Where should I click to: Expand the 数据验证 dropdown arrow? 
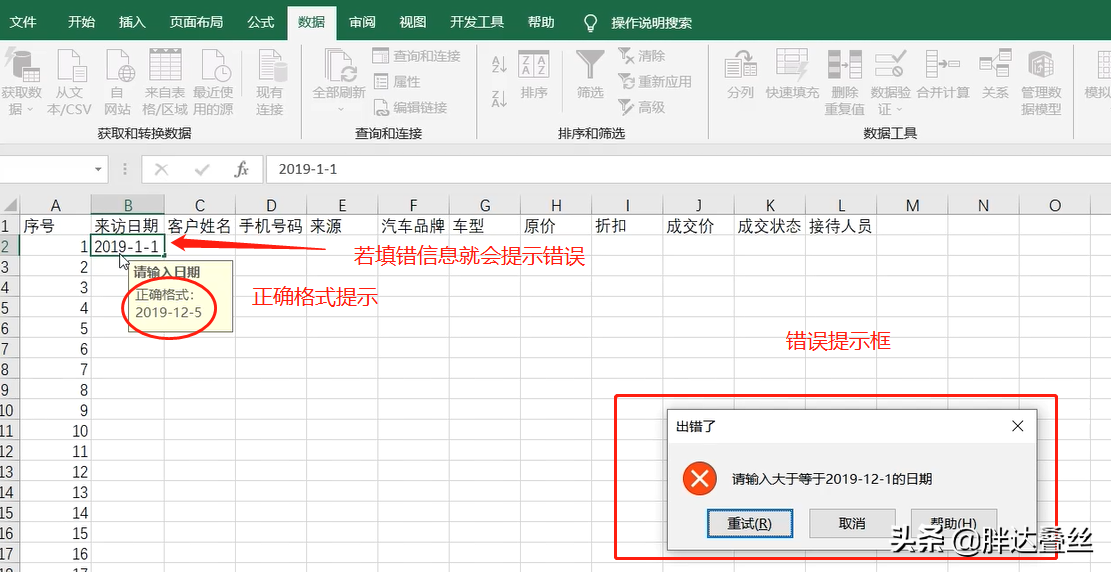899,109
